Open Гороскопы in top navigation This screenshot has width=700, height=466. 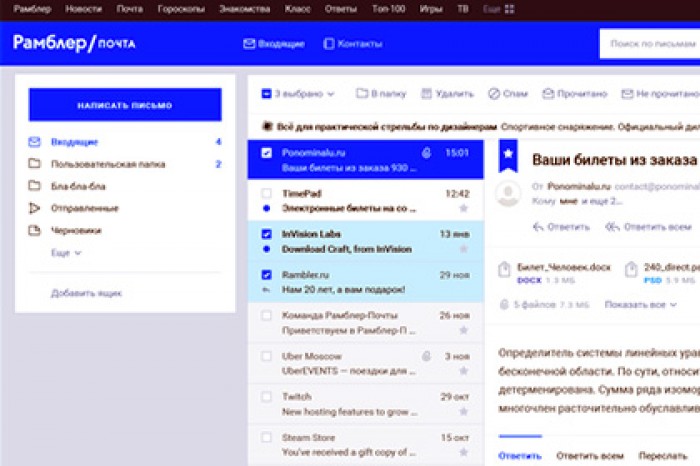coord(181,8)
